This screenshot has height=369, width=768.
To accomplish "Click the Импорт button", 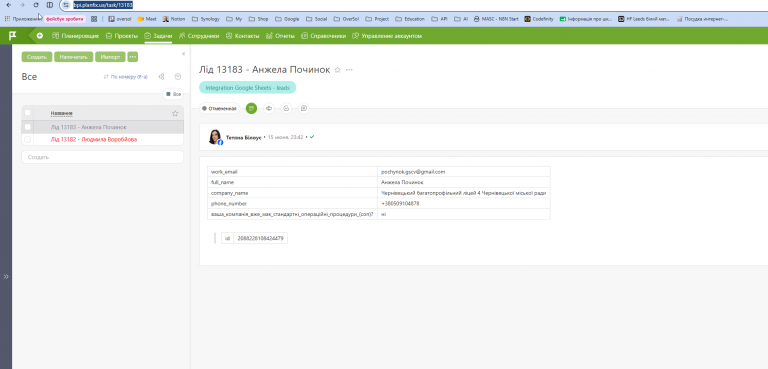I will 110,57.
